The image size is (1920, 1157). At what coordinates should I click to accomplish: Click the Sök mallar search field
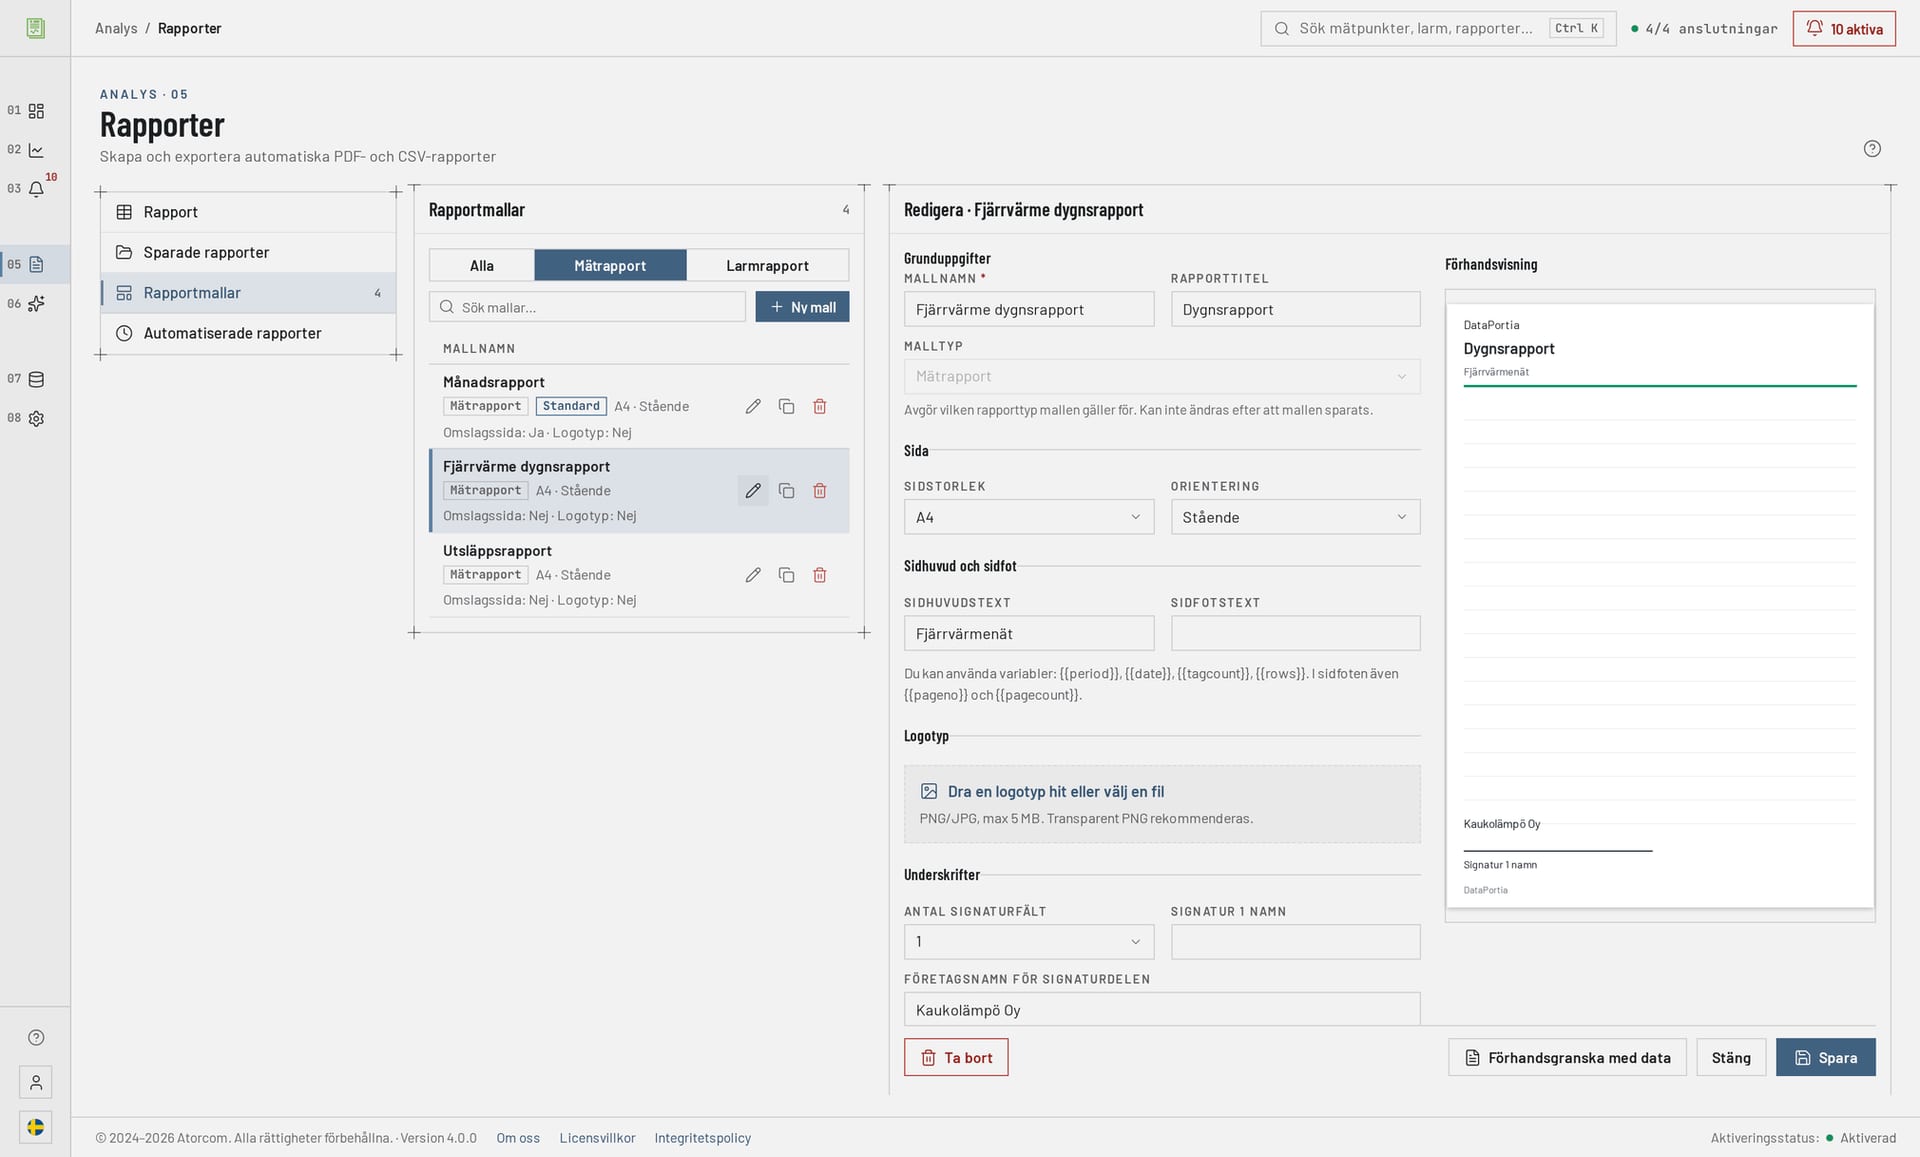(x=588, y=307)
